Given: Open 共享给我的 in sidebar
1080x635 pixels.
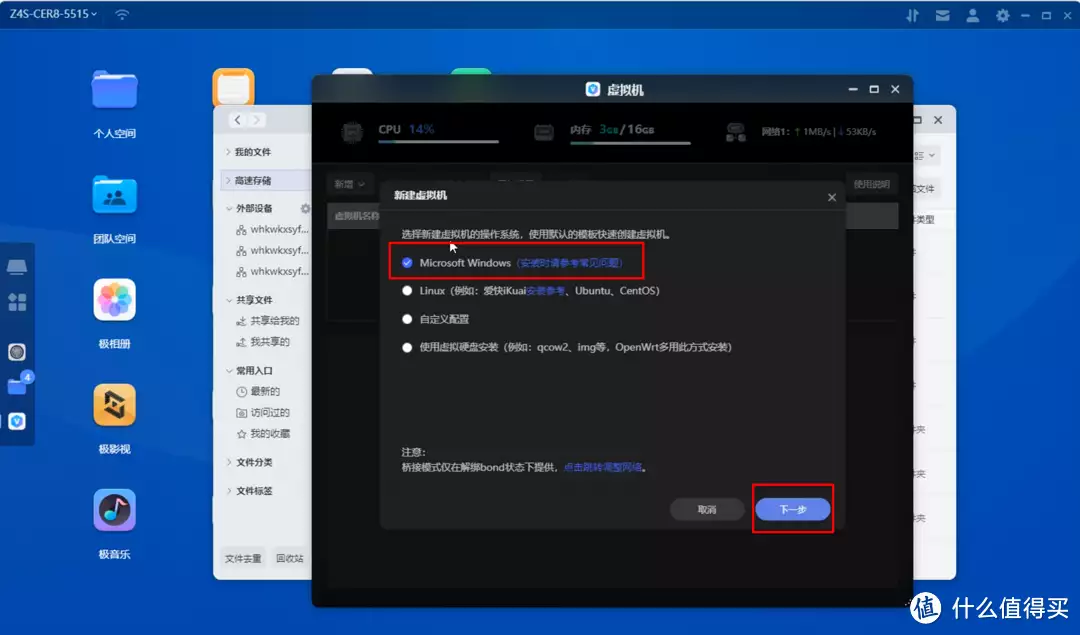Looking at the screenshot, I should (x=268, y=321).
